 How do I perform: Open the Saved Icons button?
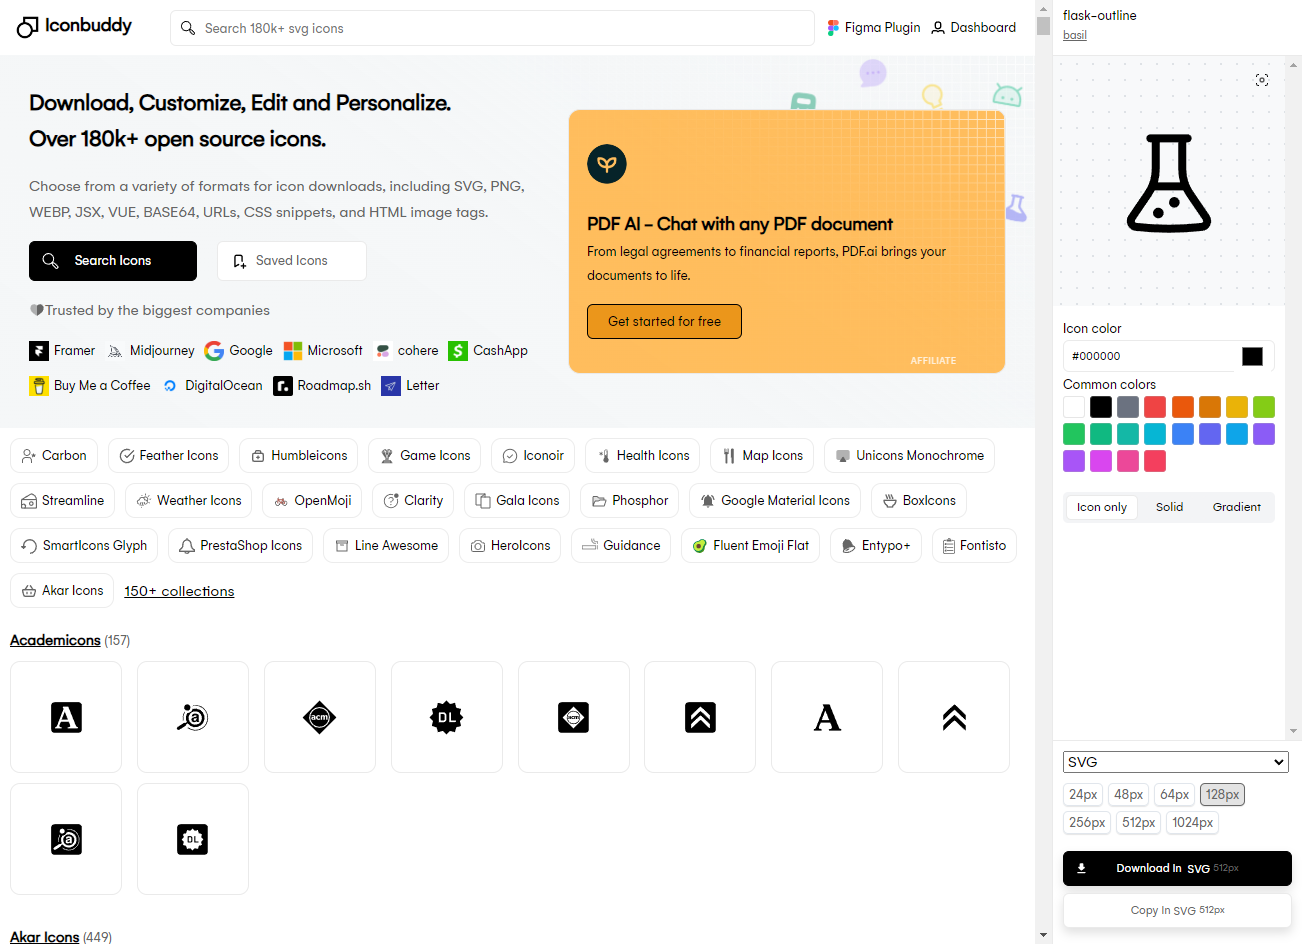click(x=292, y=261)
